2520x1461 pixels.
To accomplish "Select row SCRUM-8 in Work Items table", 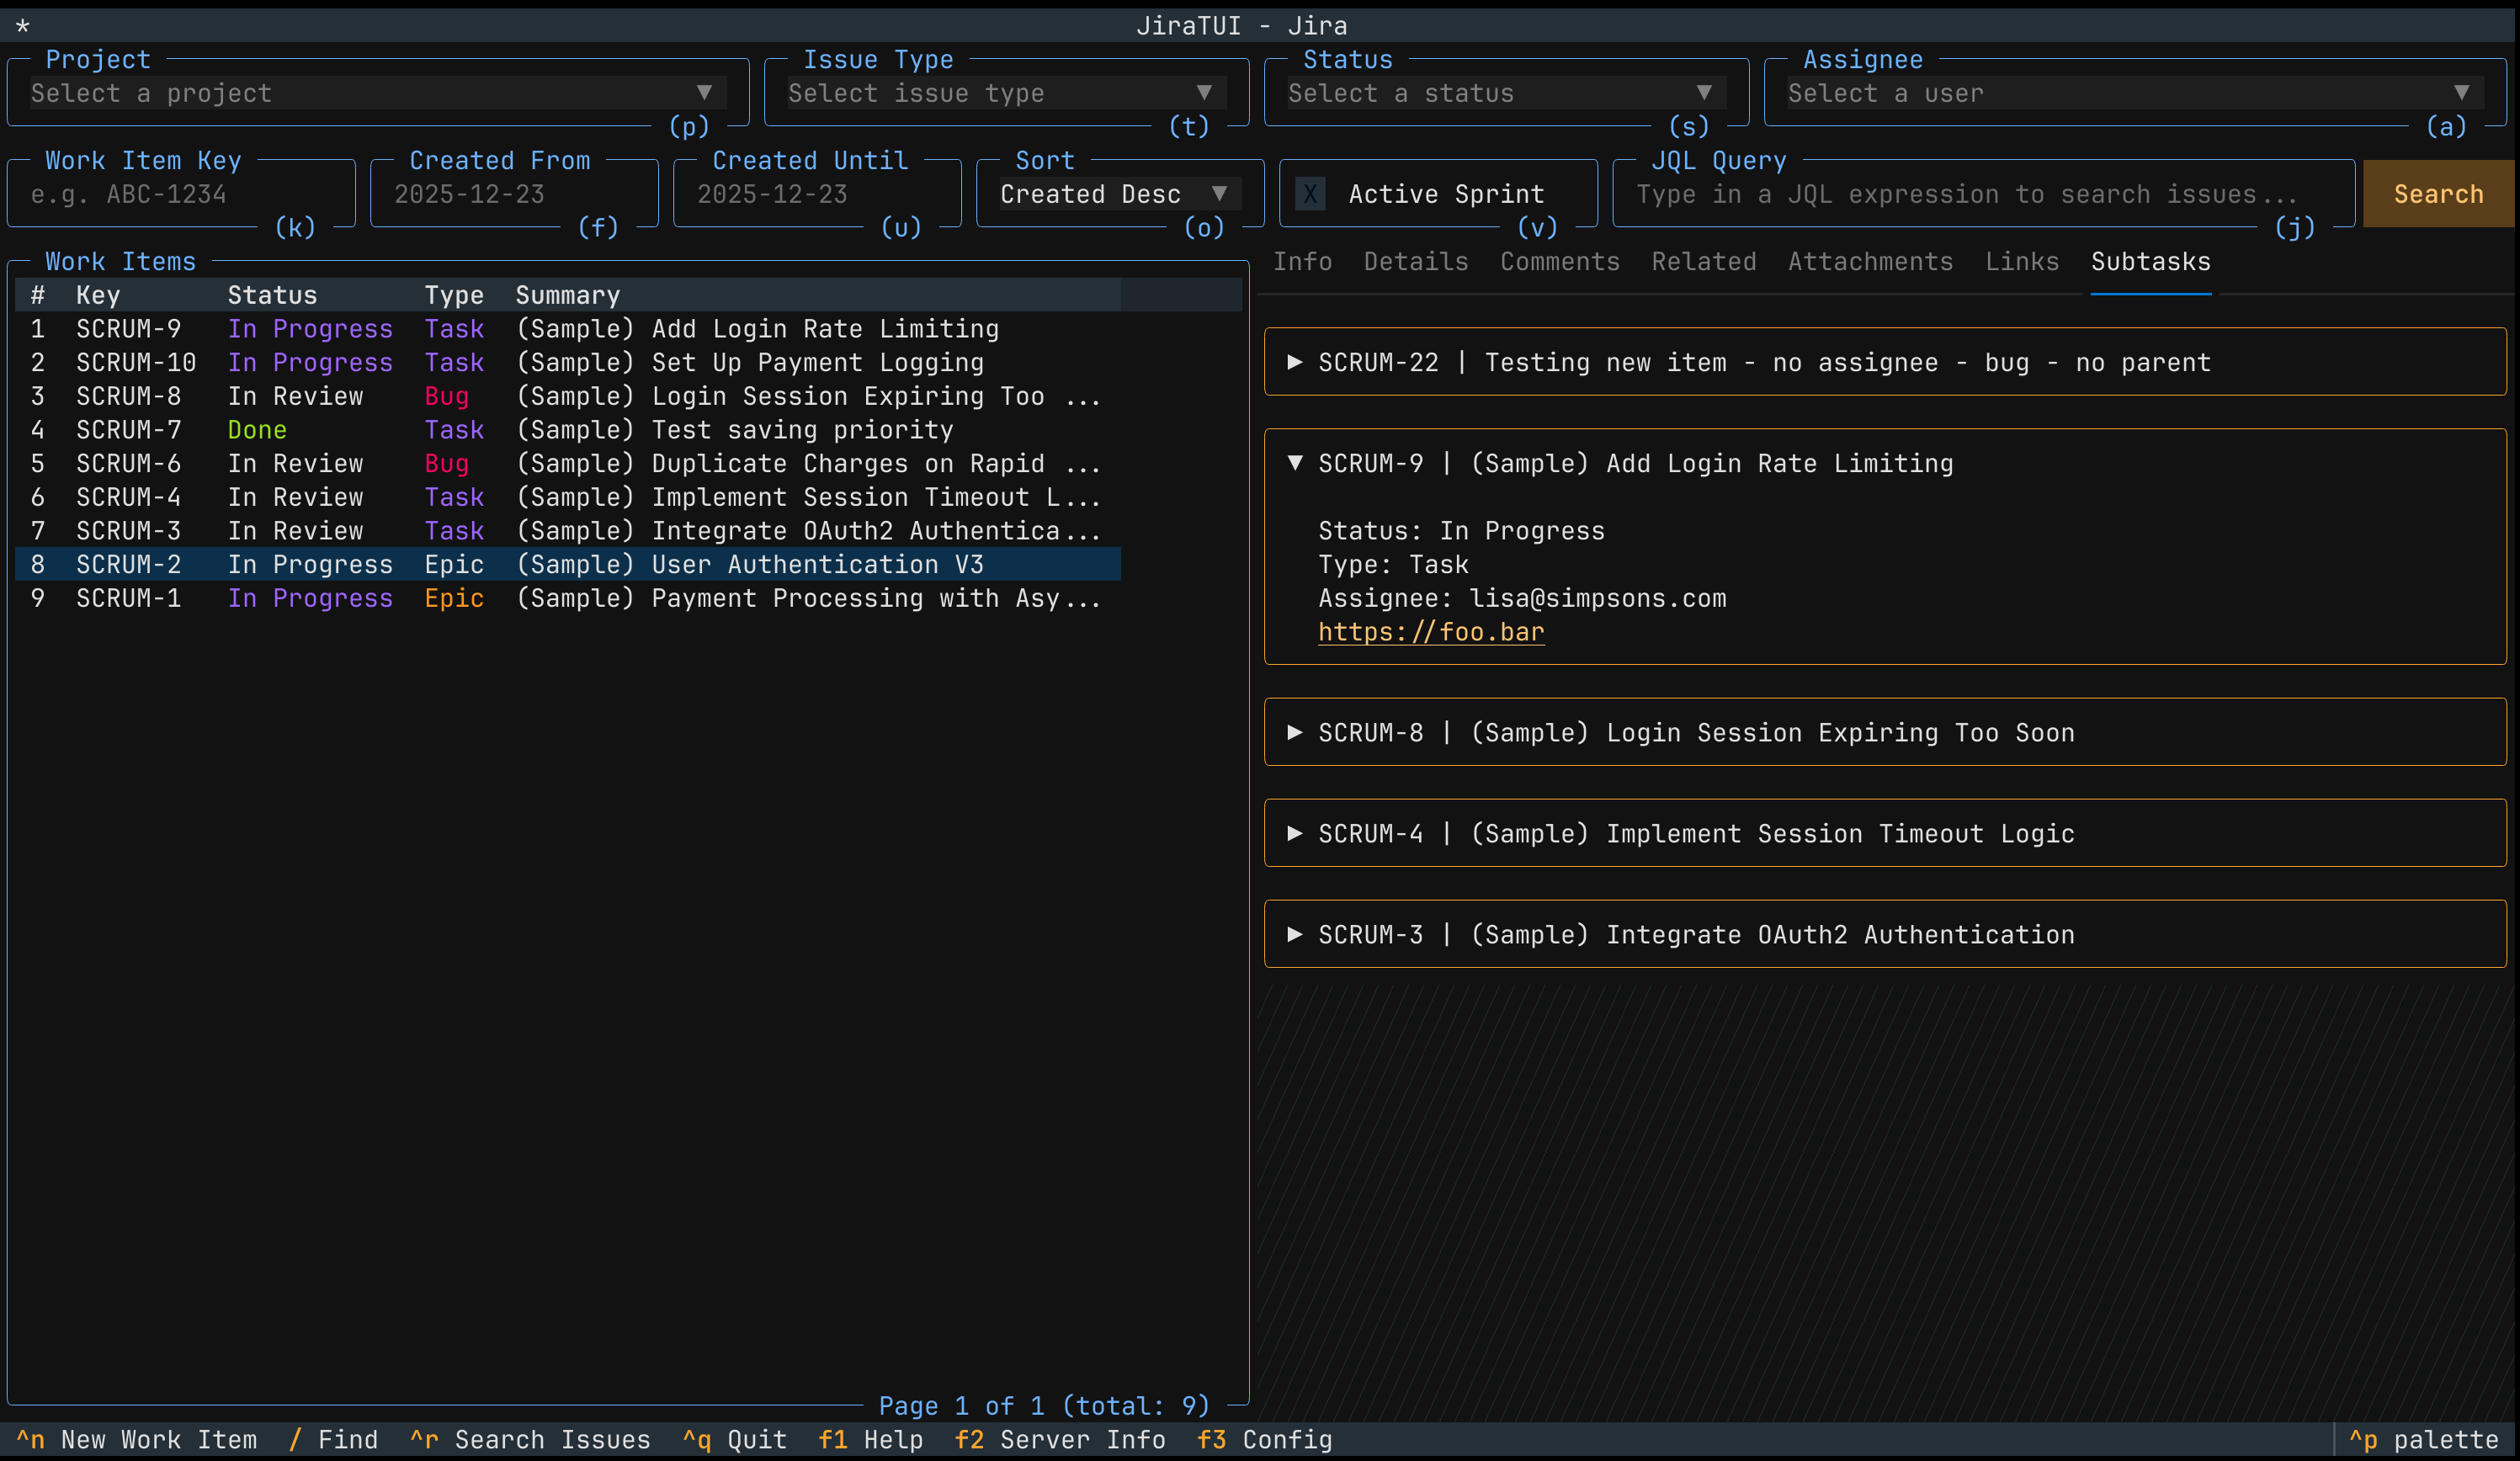I will 568,396.
